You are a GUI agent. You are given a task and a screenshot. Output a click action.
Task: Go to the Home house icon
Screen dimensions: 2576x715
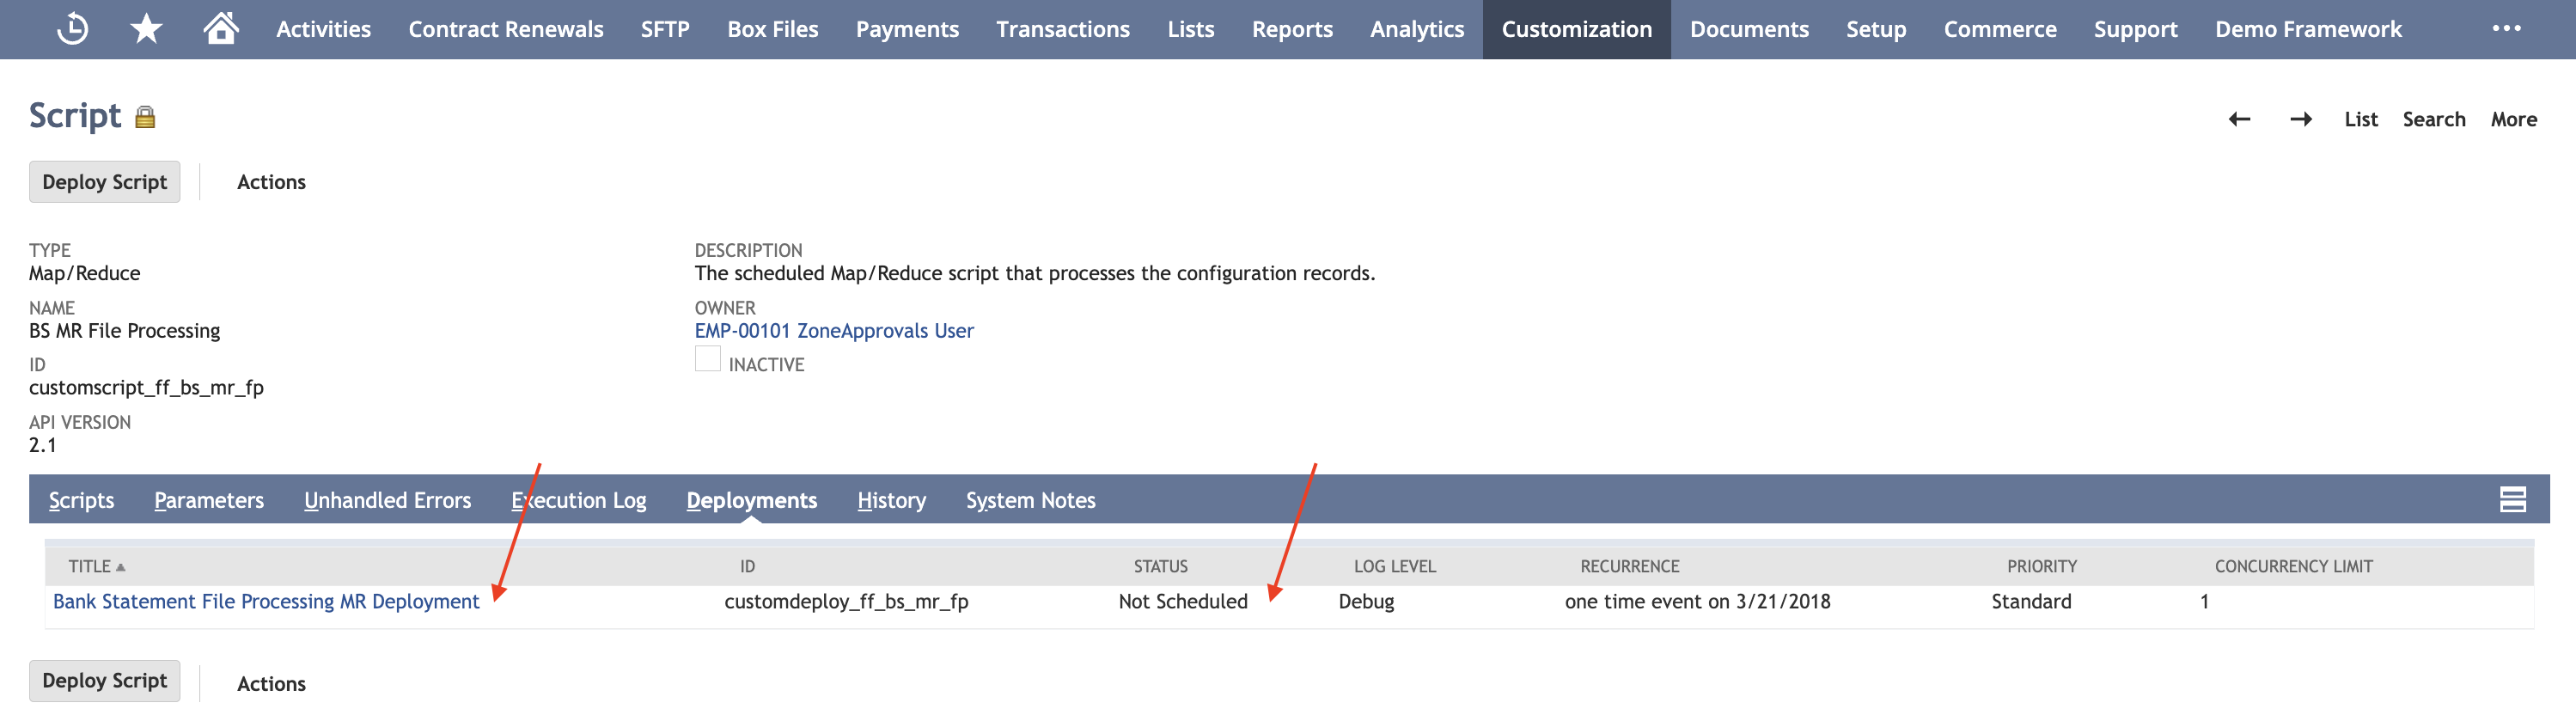point(221,28)
